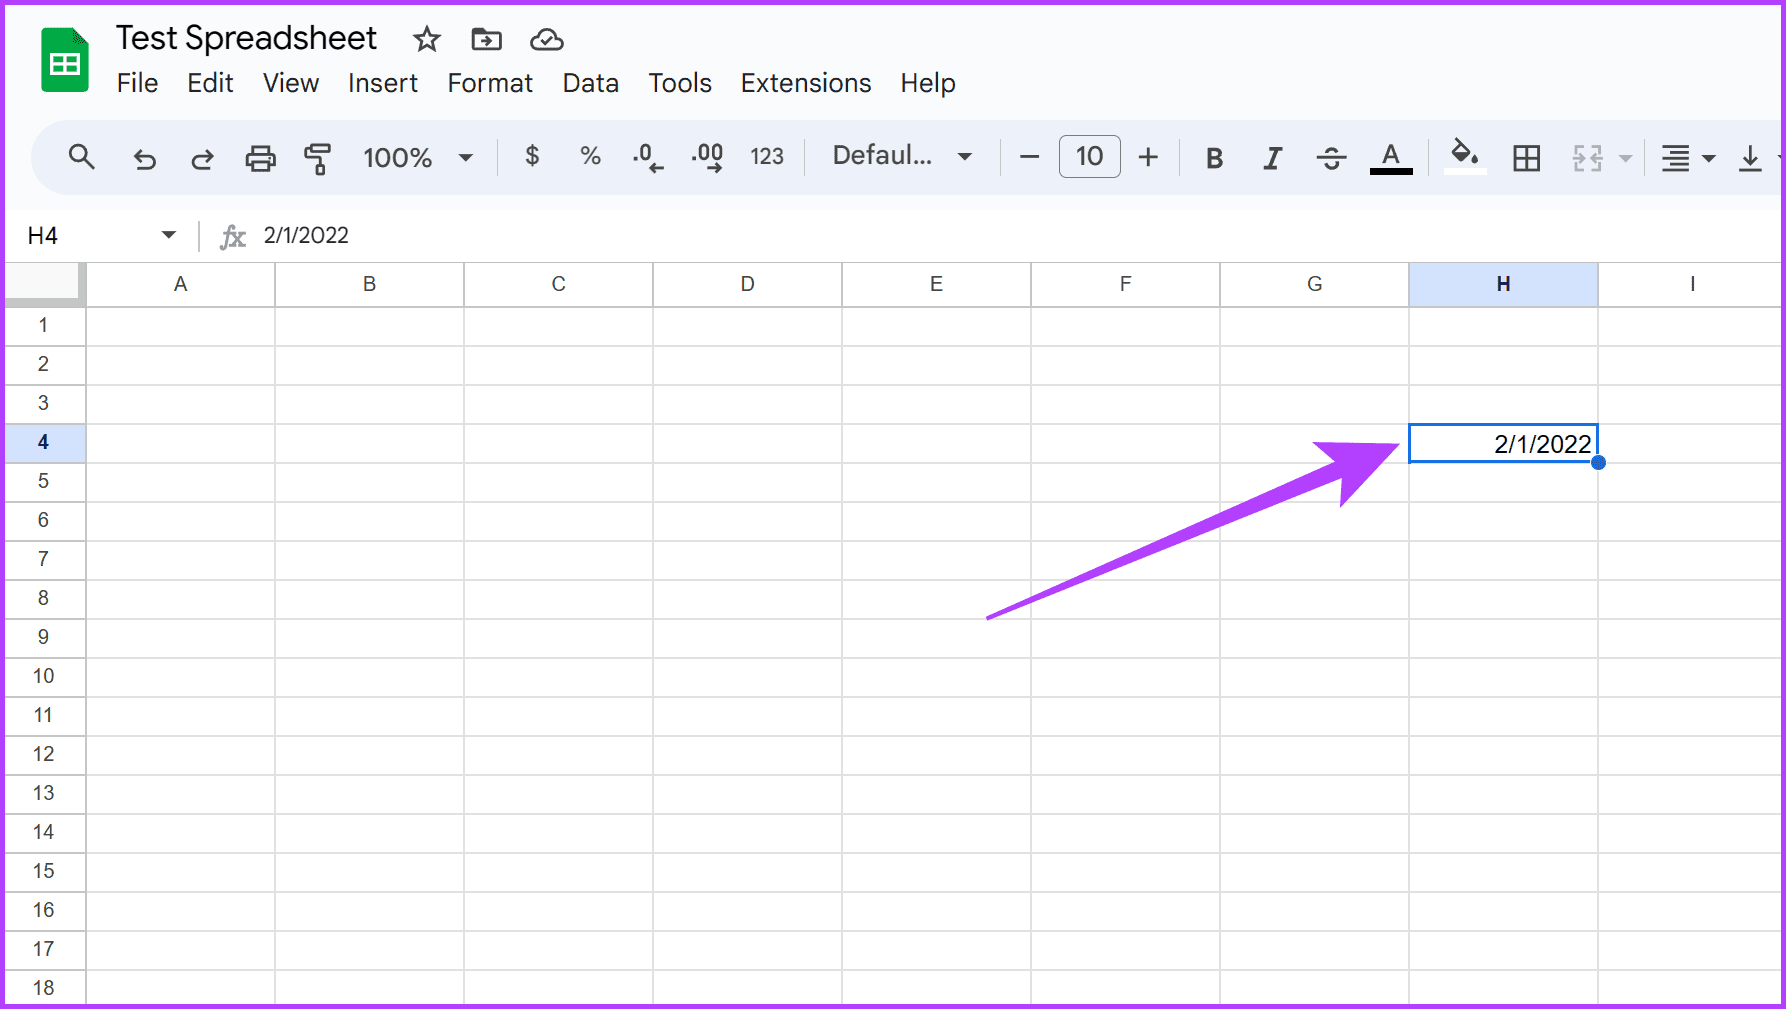Open the Extensions menu
1786x1009 pixels.
(x=805, y=83)
